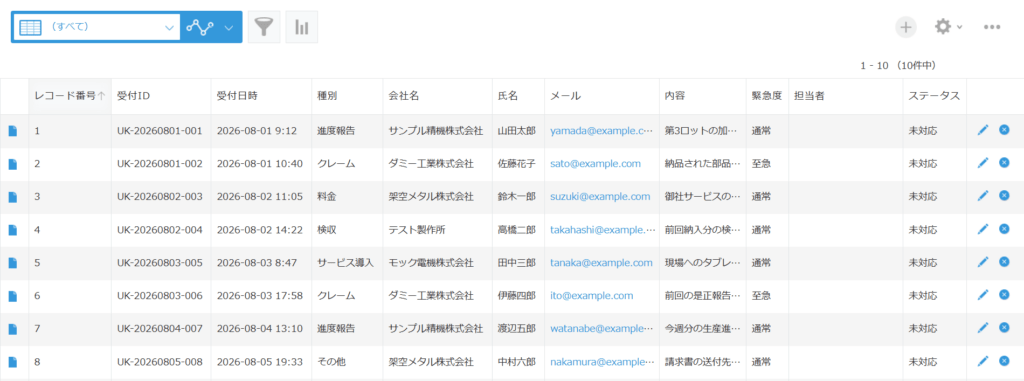Delete record 3 with the x icon
This screenshot has width=1024, height=381.
pos(1004,196)
